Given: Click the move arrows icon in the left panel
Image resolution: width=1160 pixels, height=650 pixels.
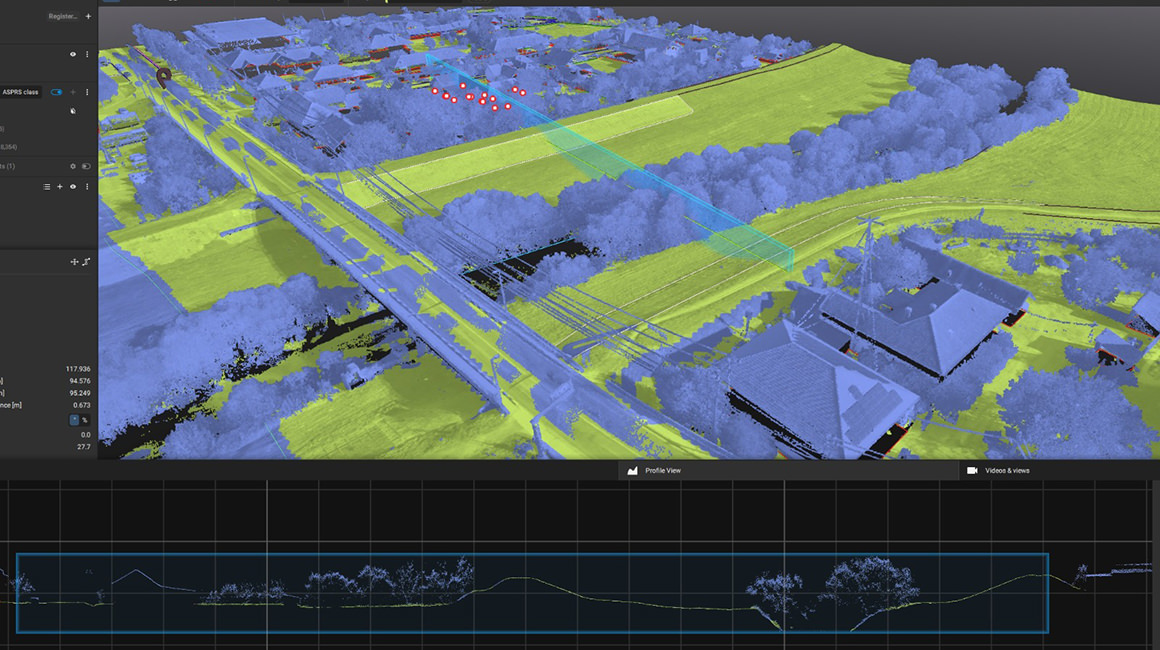Looking at the screenshot, I should [74, 262].
